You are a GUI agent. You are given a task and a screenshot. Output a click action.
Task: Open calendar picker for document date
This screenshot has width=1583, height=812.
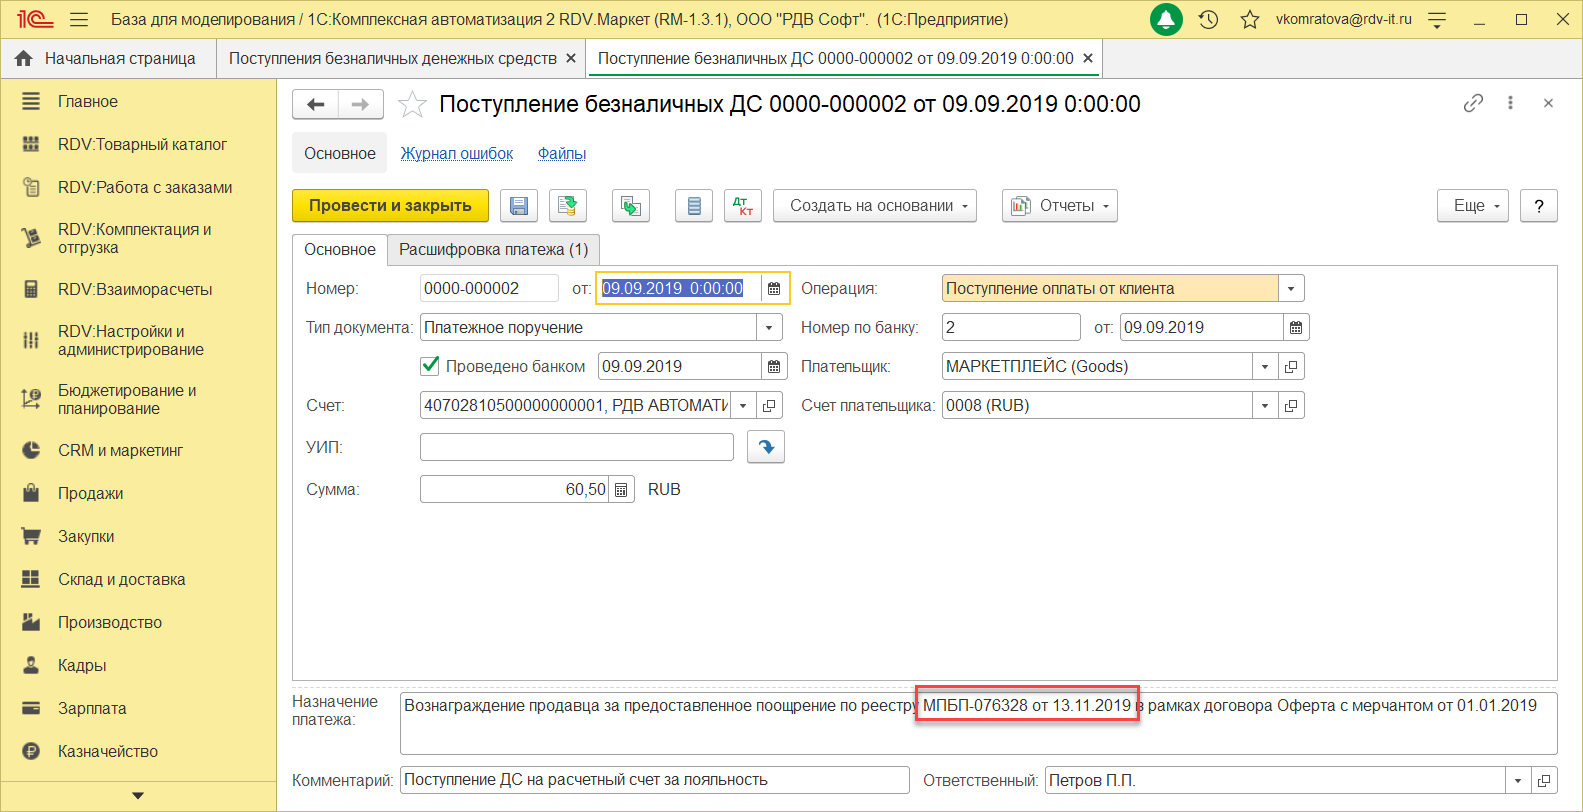pos(774,289)
